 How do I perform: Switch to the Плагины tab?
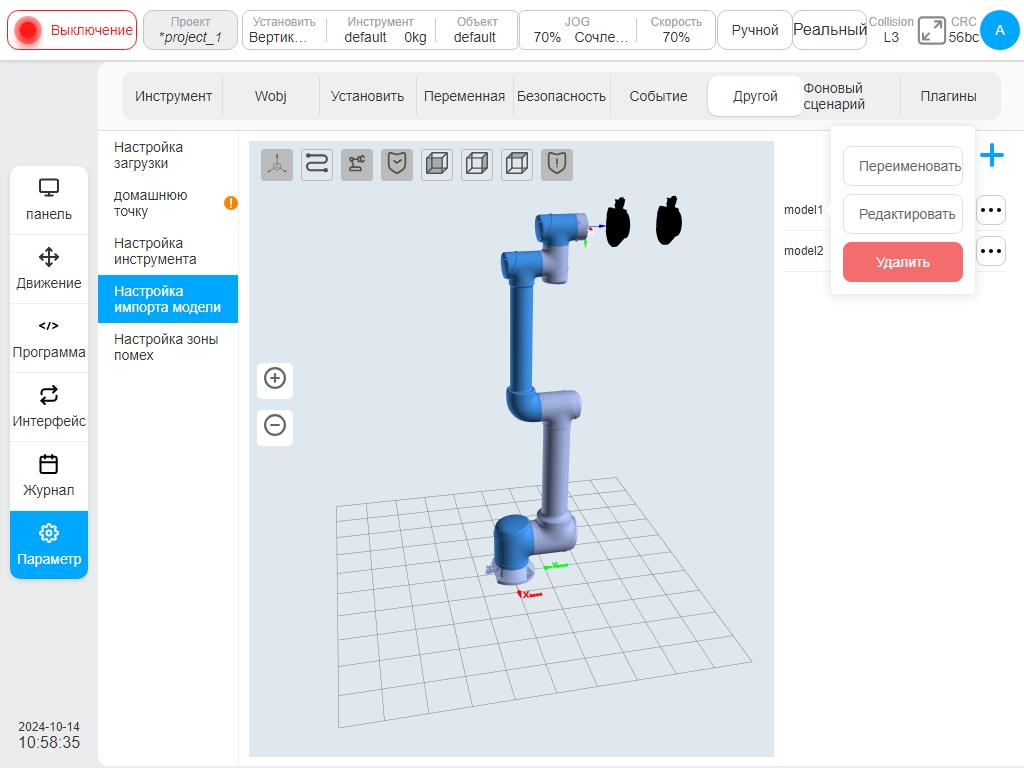click(x=948, y=96)
